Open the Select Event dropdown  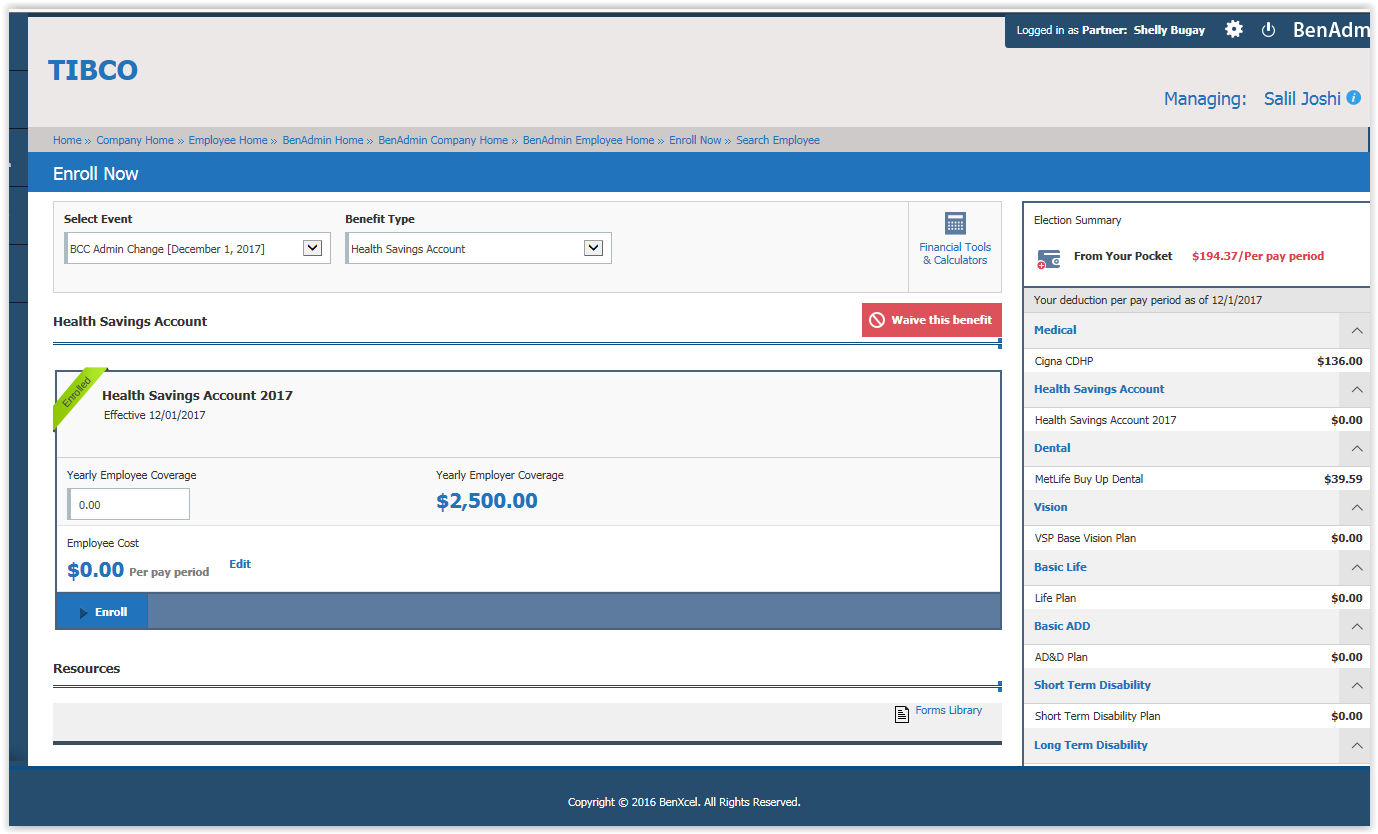[x=312, y=249]
